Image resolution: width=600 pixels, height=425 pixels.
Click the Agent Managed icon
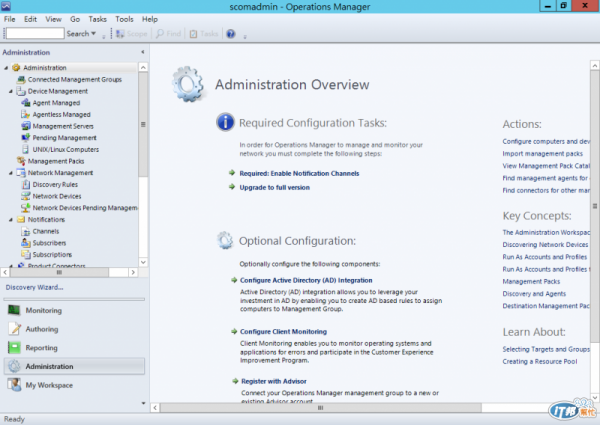26,103
